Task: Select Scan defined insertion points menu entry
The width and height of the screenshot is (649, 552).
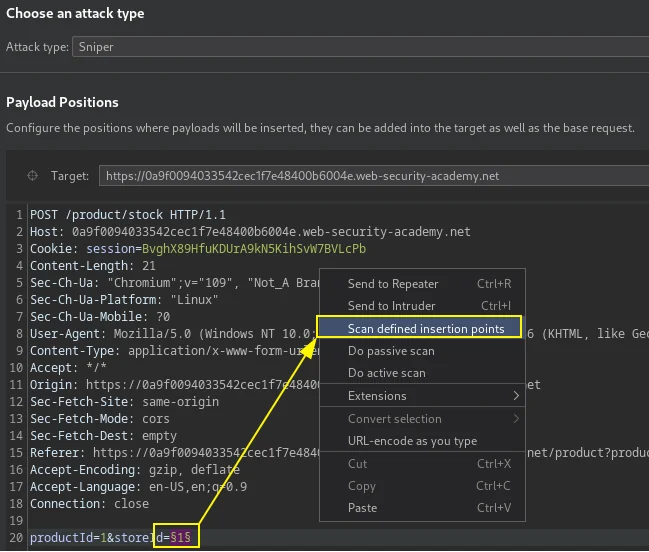Action: pyautogui.click(x=419, y=329)
